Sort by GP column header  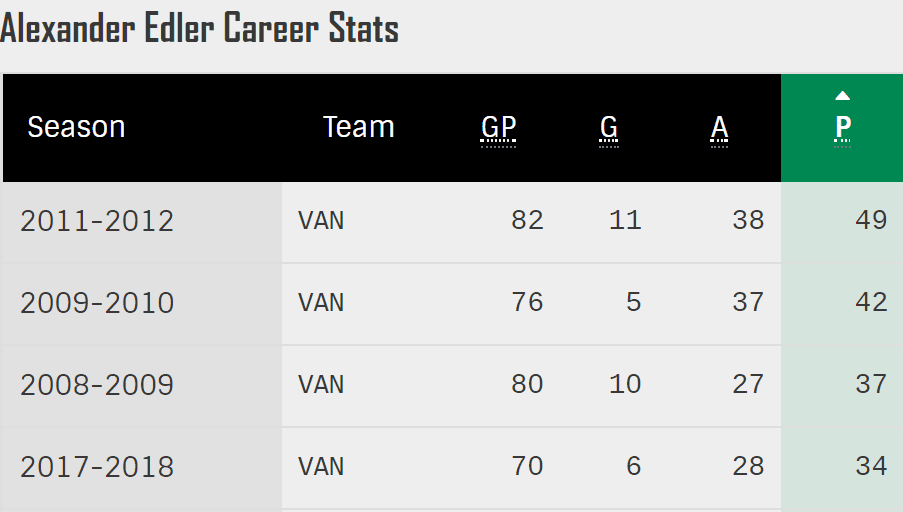(x=498, y=128)
